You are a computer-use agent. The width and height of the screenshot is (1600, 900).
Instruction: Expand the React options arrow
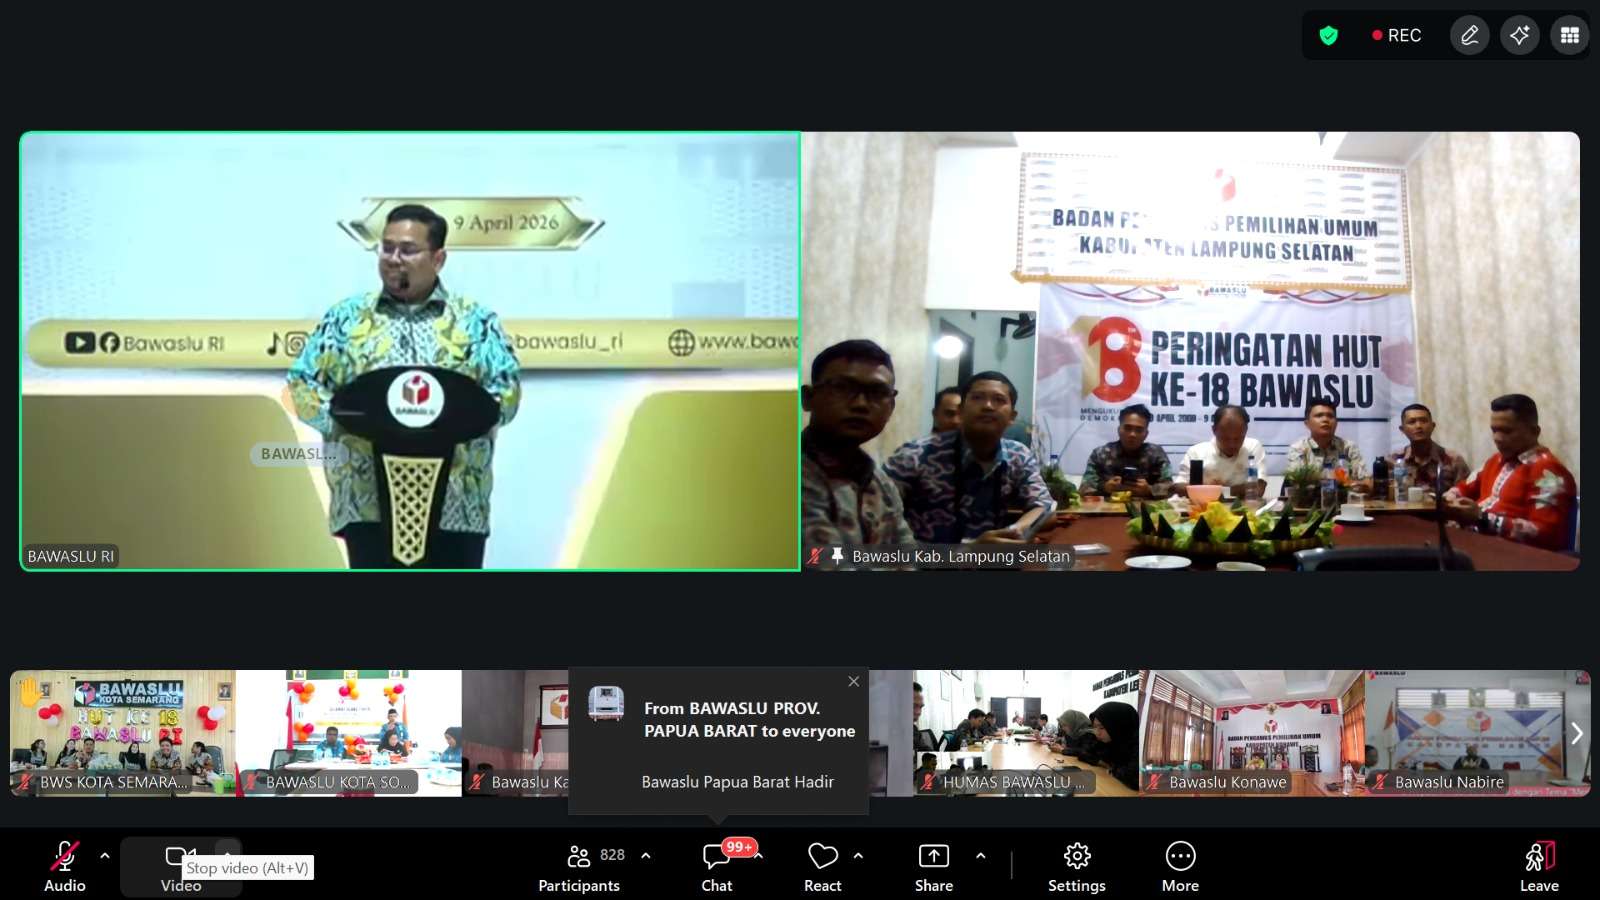[x=858, y=856]
